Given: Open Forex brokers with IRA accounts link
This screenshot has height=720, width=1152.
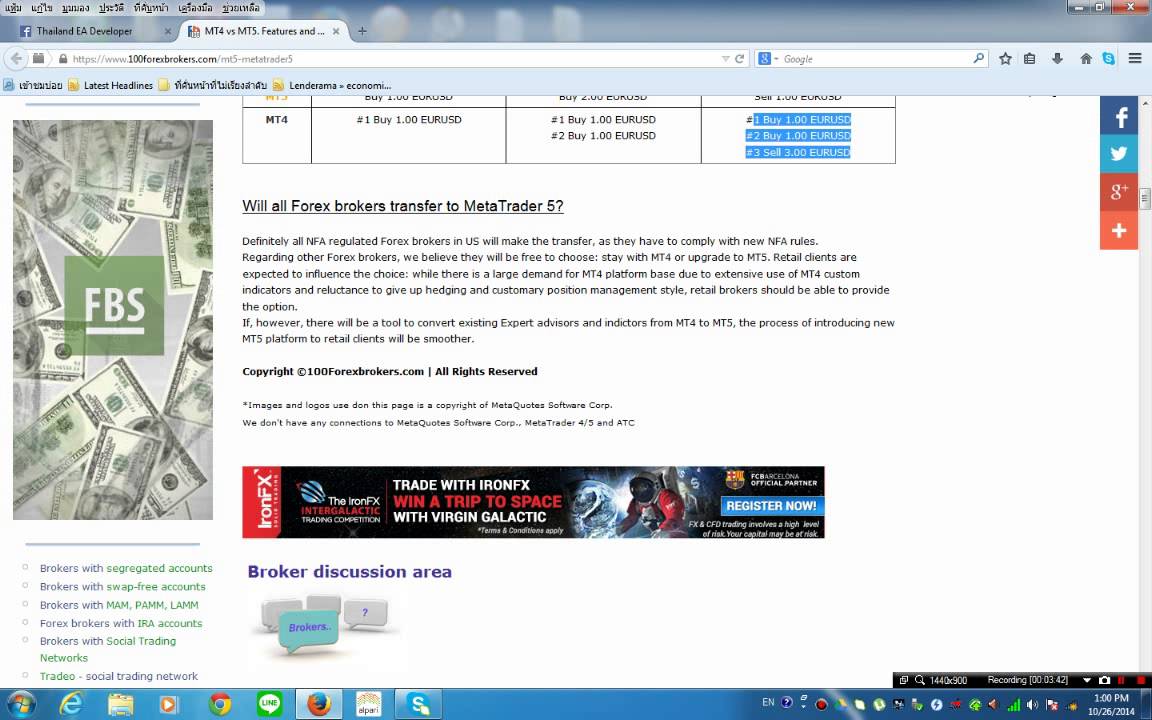Looking at the screenshot, I should point(120,623).
